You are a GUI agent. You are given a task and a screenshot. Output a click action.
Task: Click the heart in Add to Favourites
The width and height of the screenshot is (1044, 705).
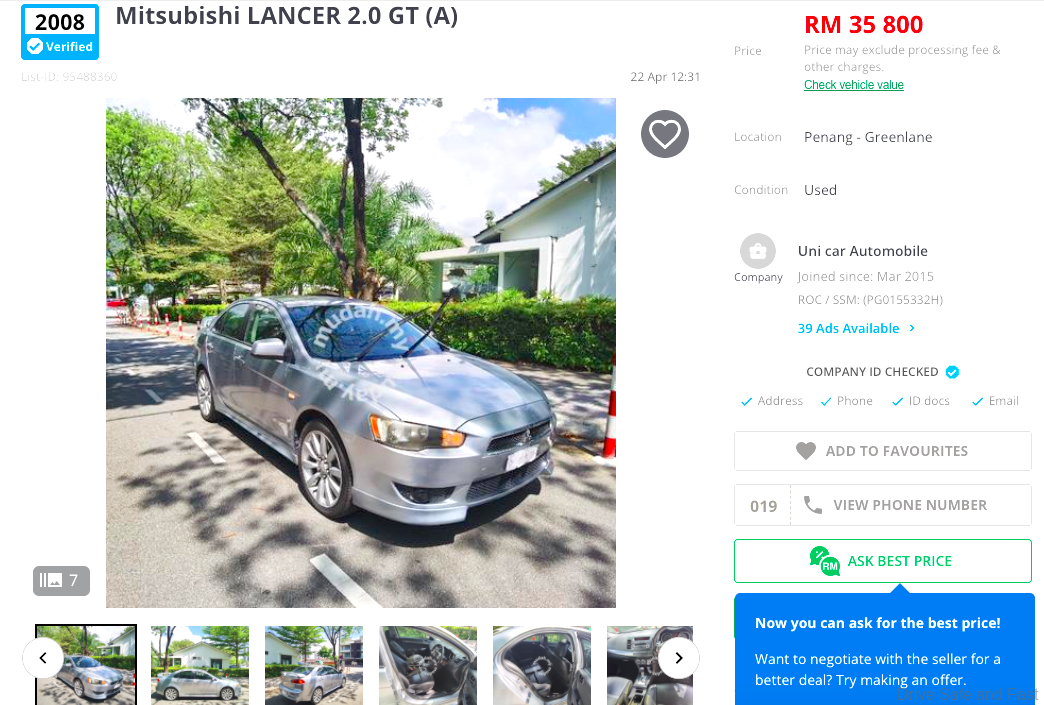[x=806, y=451]
